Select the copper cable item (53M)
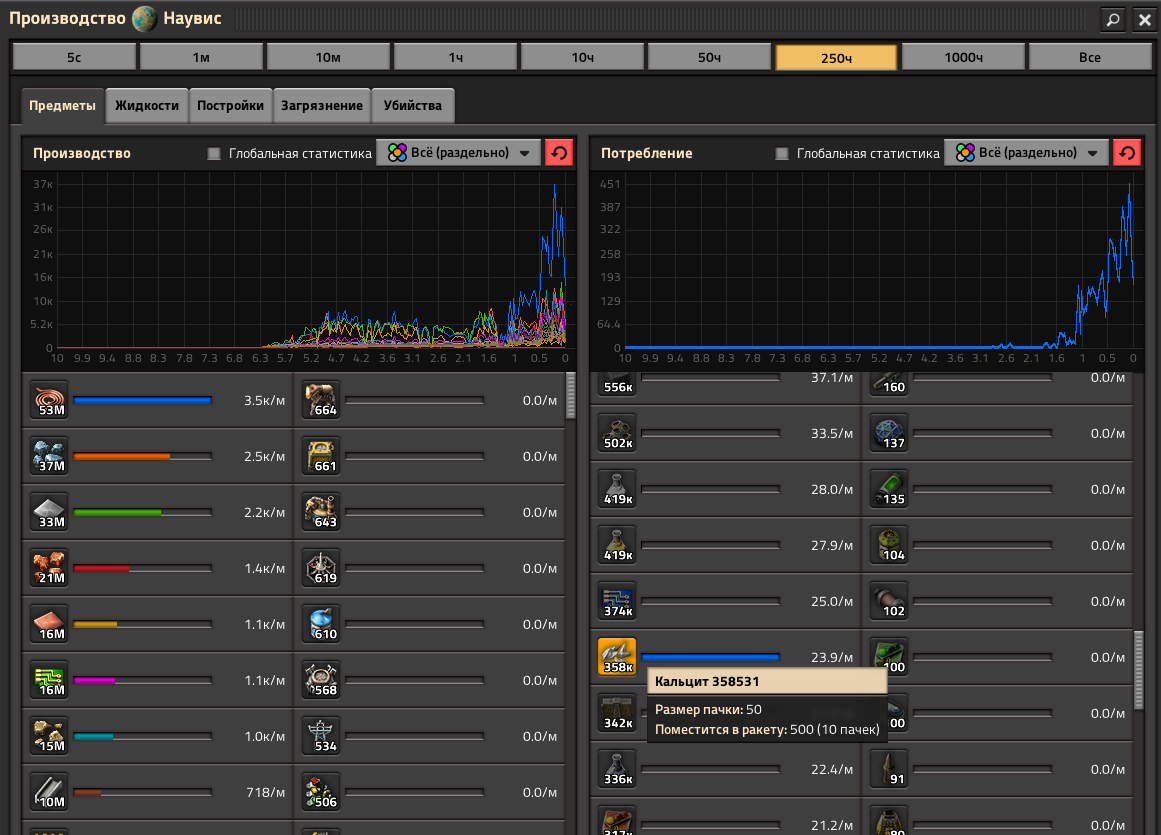 pos(49,400)
